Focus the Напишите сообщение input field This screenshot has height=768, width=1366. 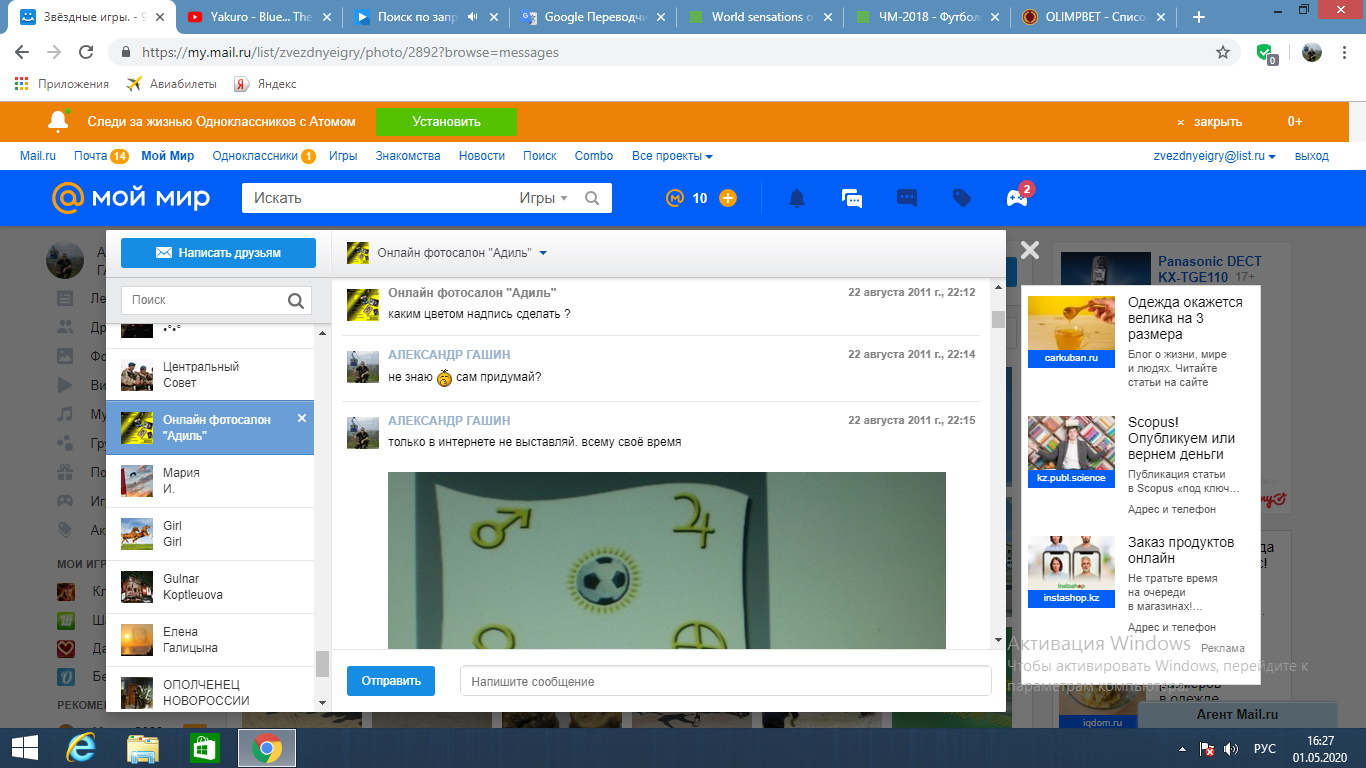[725, 681]
